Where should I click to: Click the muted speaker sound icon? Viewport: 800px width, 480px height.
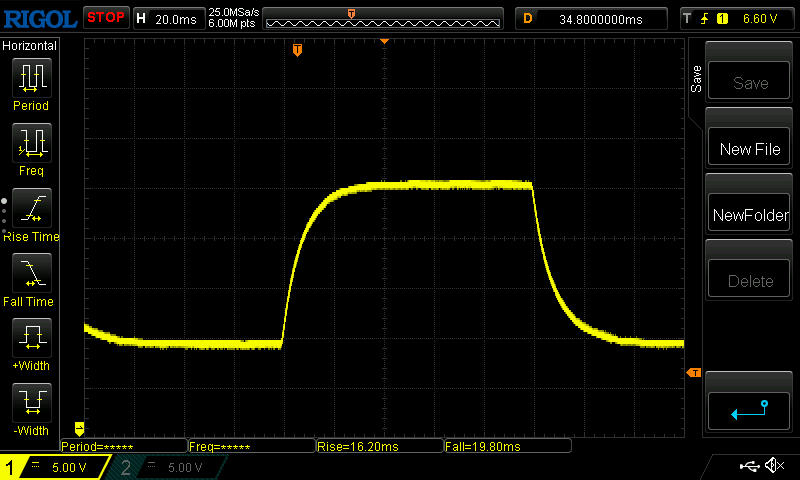coord(774,466)
